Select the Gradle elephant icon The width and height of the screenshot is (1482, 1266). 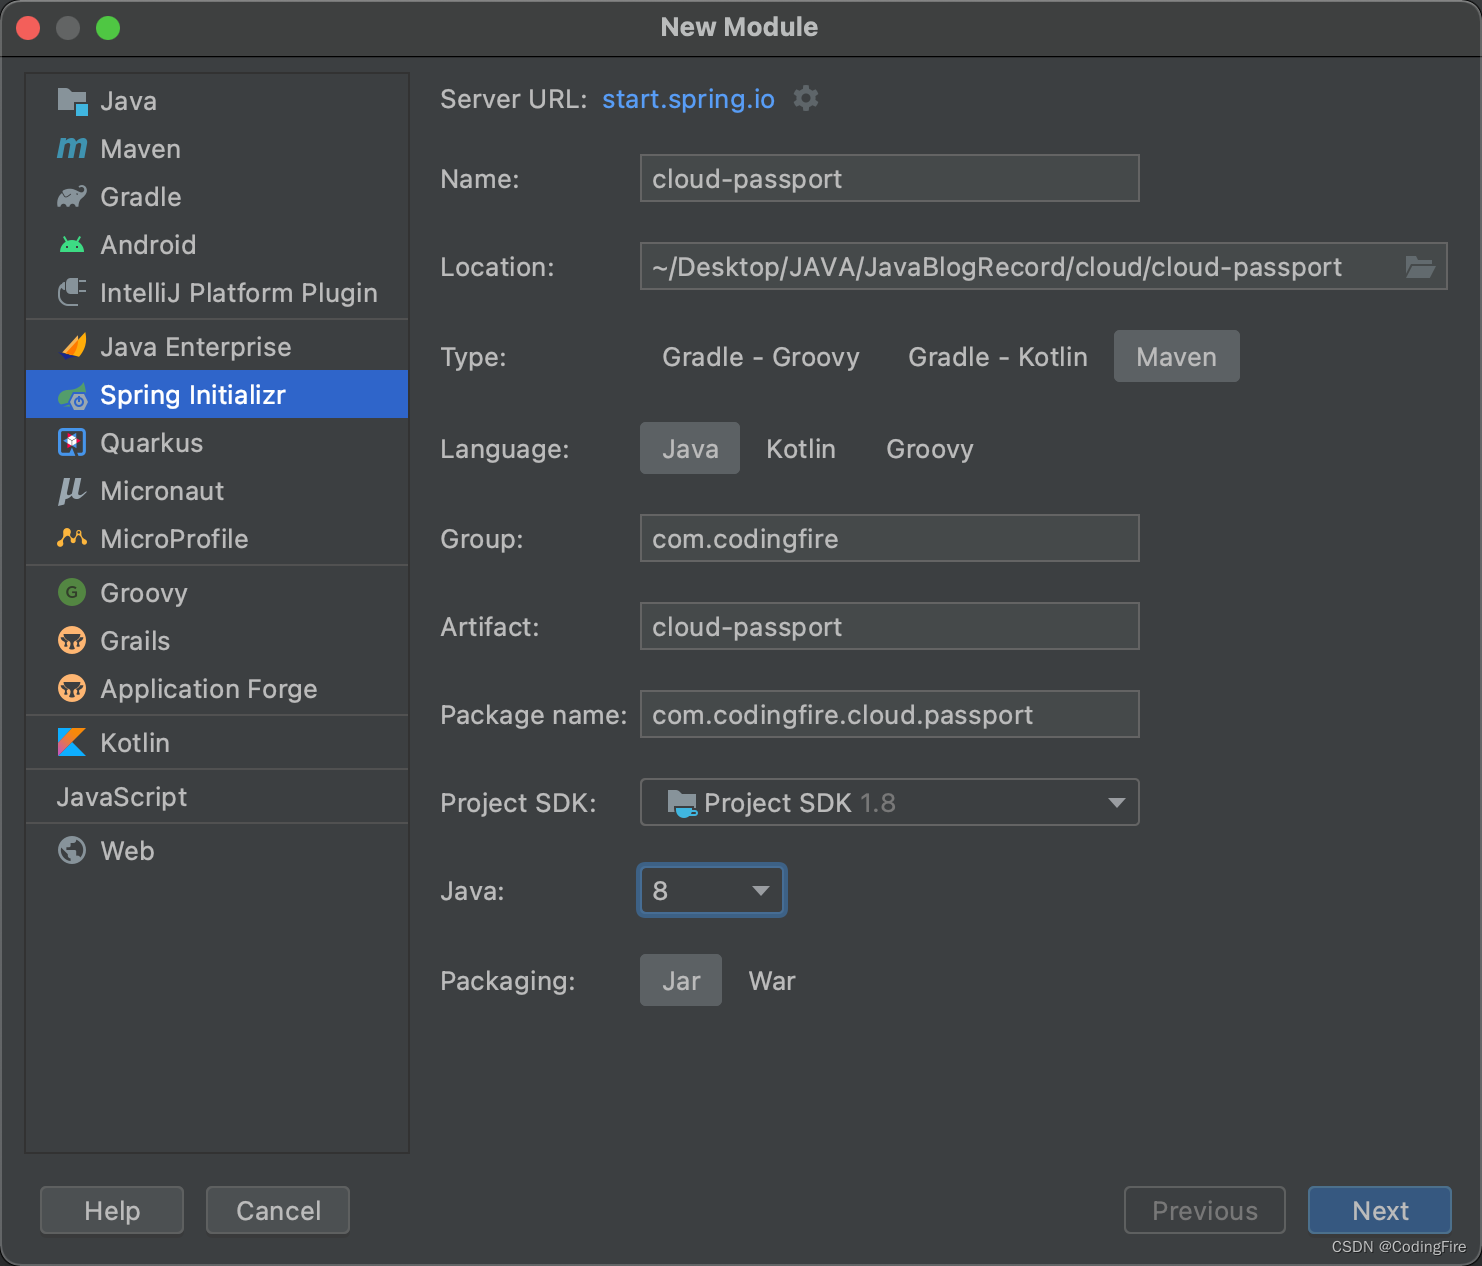pos(72,197)
